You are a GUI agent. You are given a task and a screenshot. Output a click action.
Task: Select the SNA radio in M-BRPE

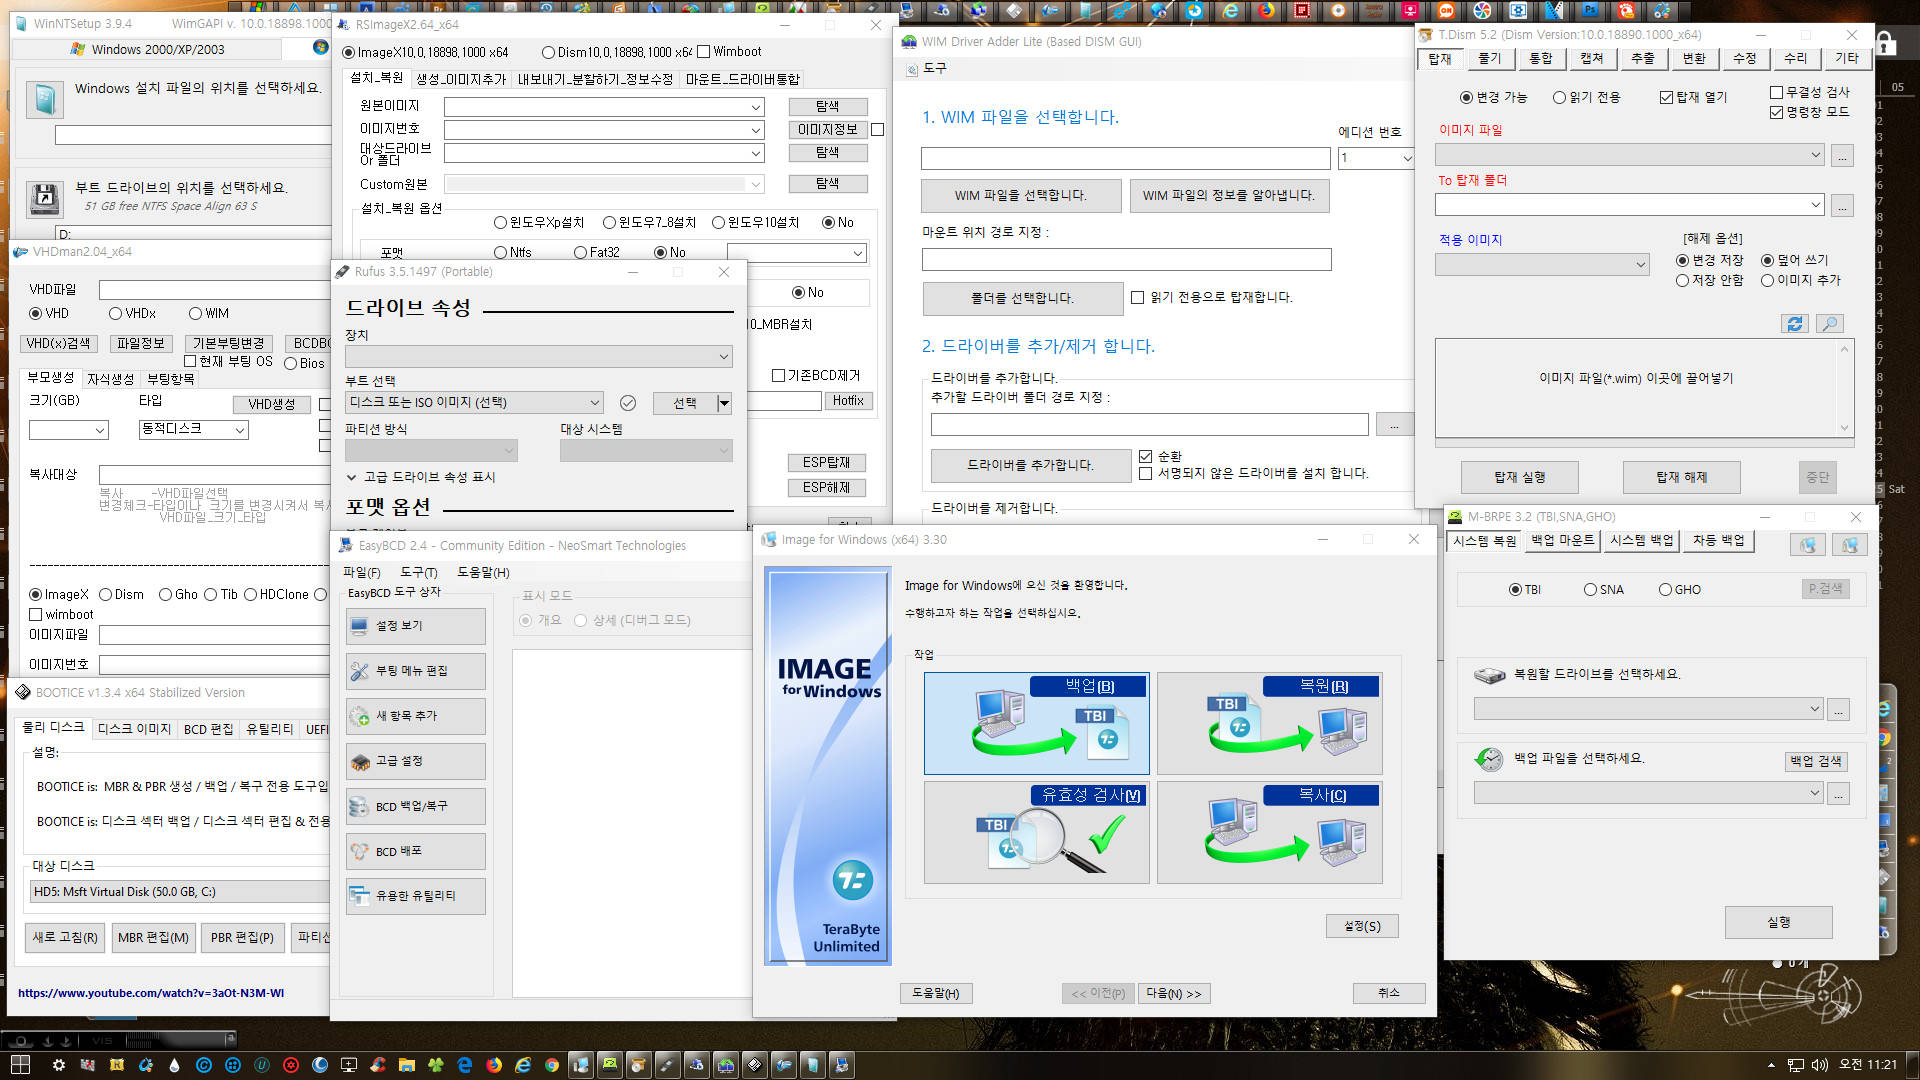(x=1590, y=590)
